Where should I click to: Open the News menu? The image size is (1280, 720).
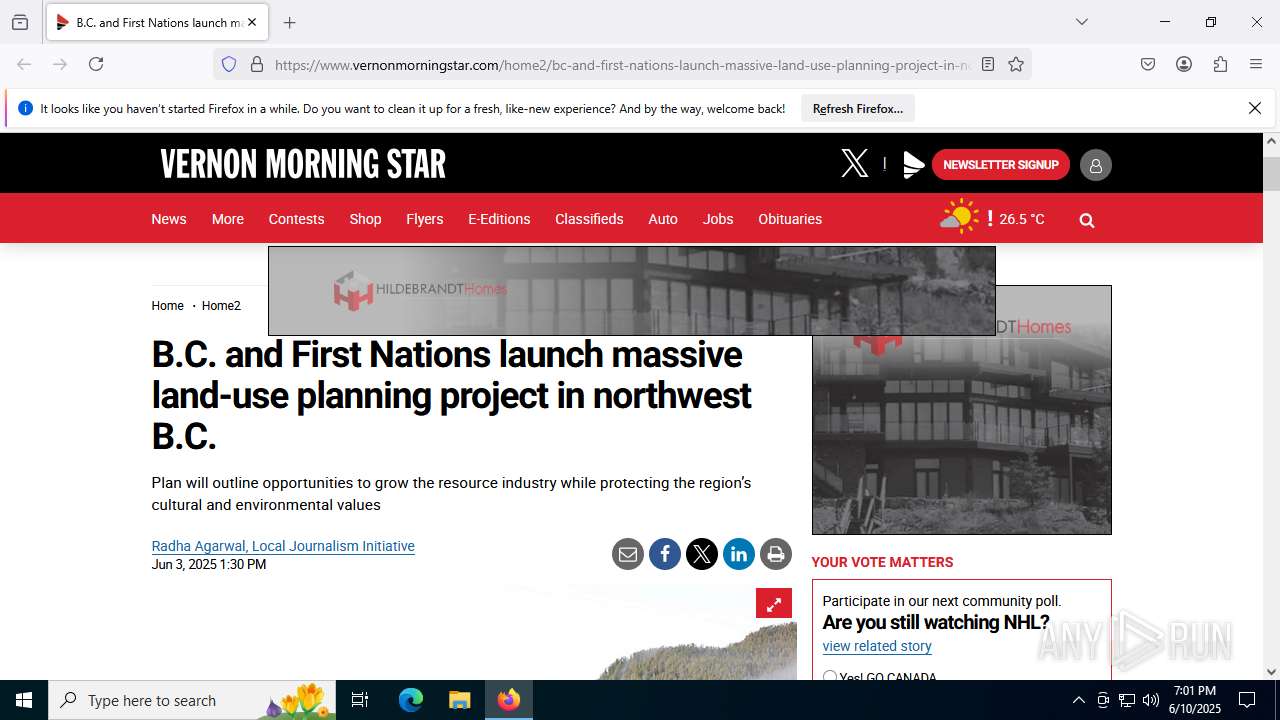click(x=169, y=219)
